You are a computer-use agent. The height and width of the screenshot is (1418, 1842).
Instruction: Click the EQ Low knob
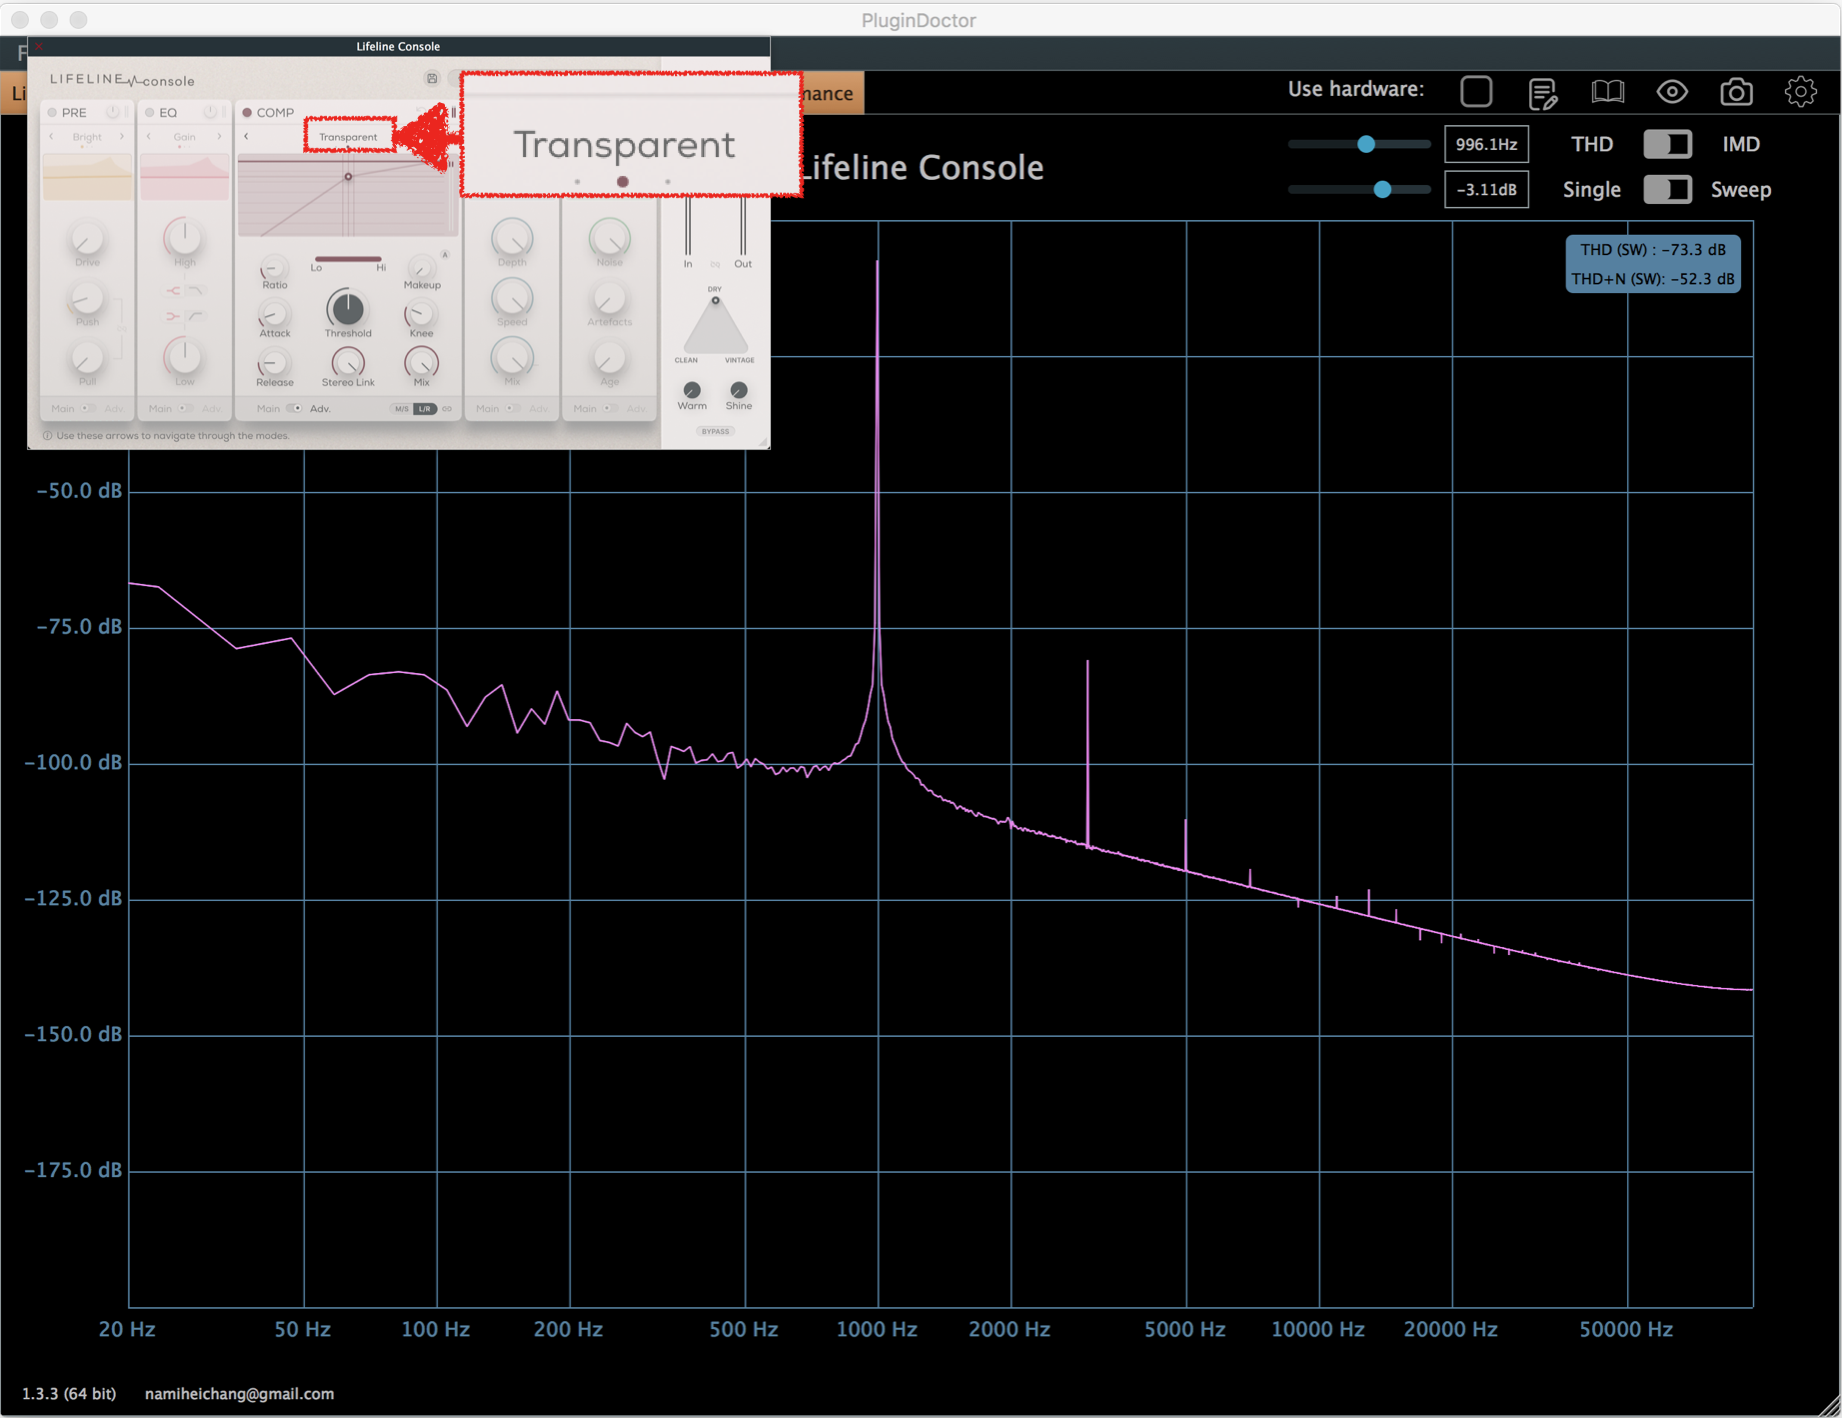pos(184,357)
